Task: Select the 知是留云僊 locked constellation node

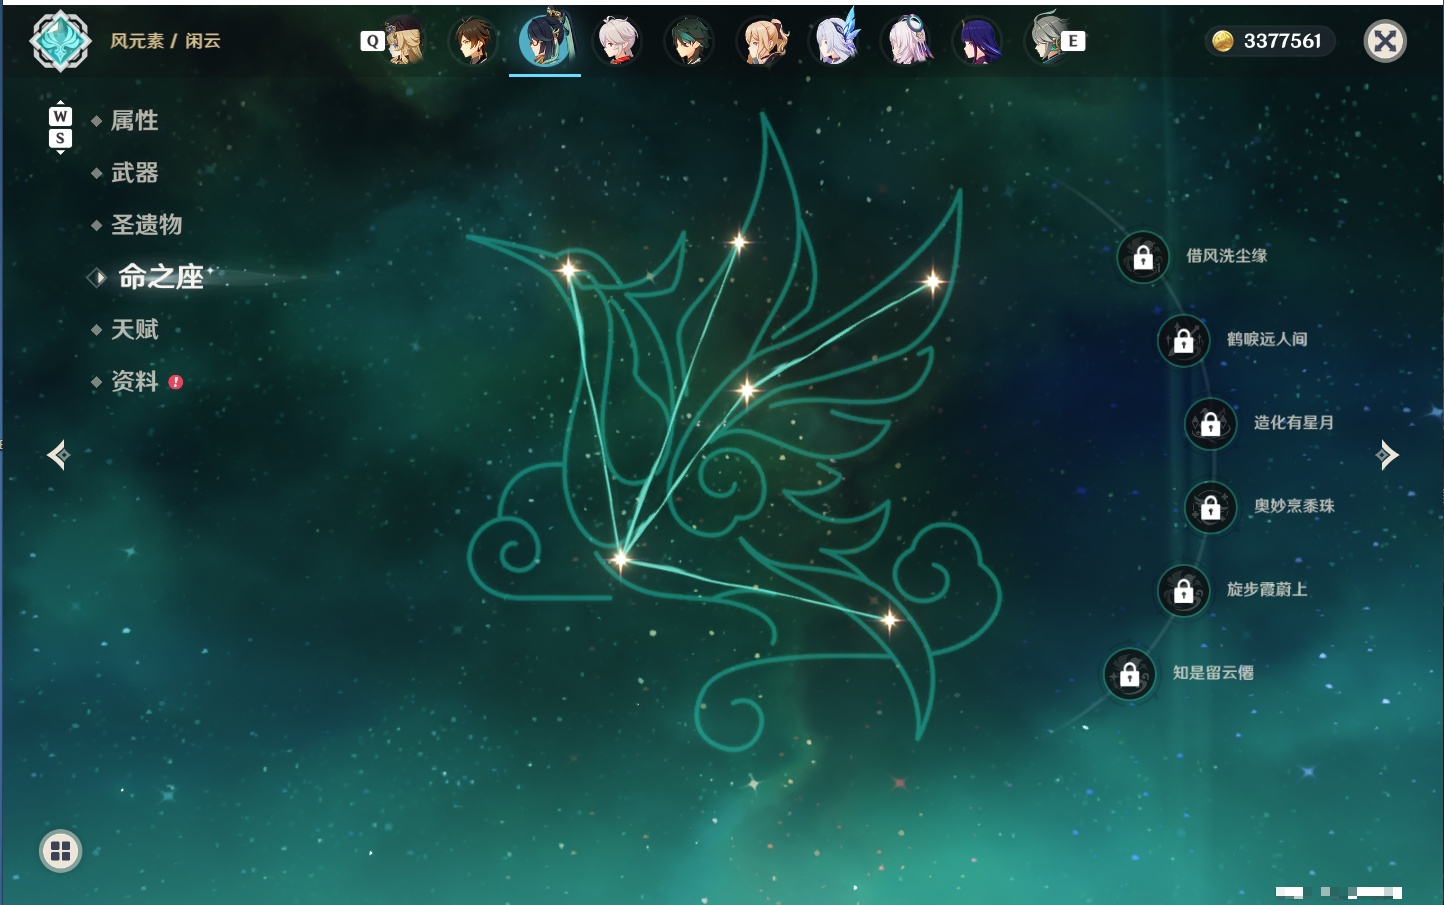Action: [1130, 674]
